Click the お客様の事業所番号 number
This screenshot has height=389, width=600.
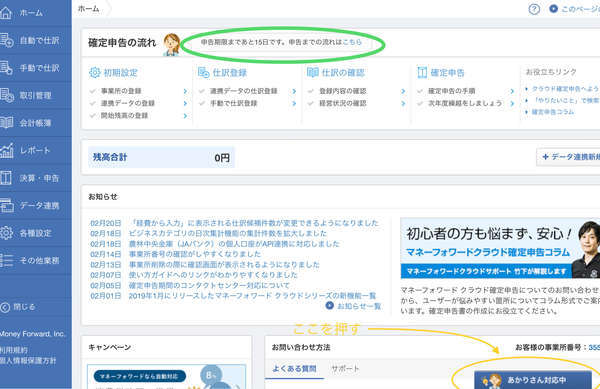594,347
